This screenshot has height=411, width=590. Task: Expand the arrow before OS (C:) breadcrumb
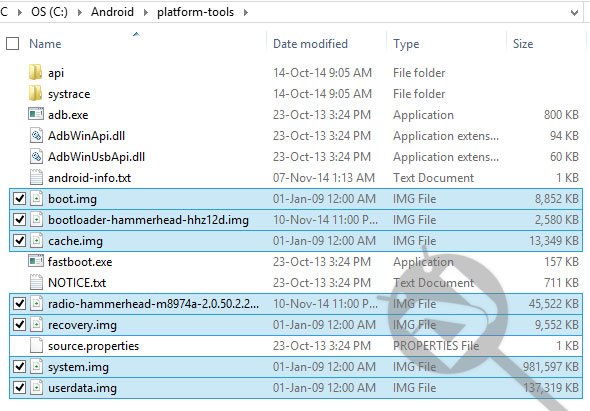19,12
